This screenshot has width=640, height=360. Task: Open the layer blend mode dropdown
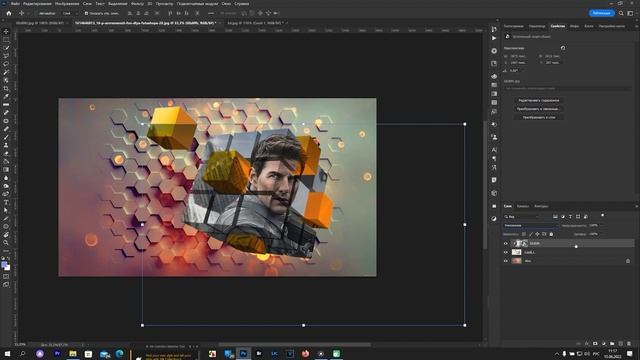[530, 225]
